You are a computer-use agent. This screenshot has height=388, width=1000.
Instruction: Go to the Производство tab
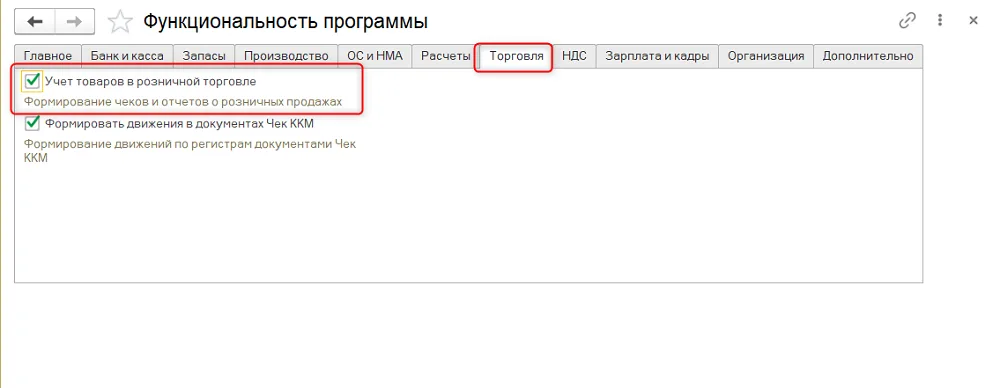286,56
